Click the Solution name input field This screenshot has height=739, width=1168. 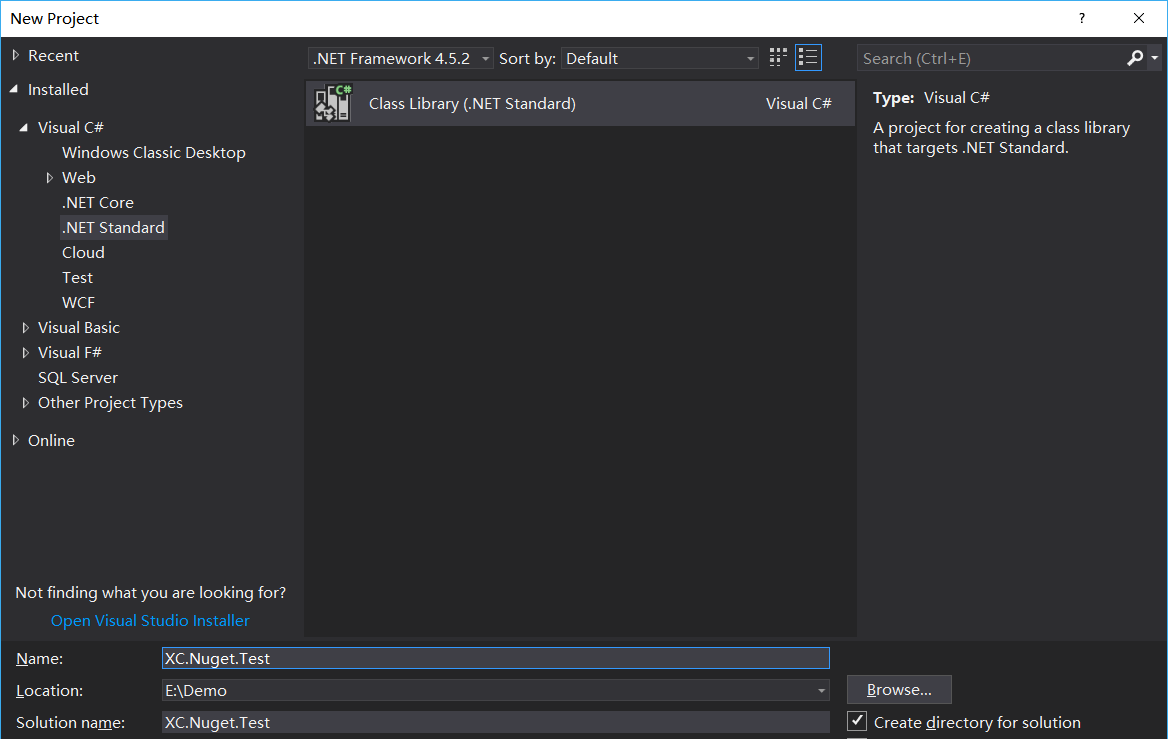(495, 723)
